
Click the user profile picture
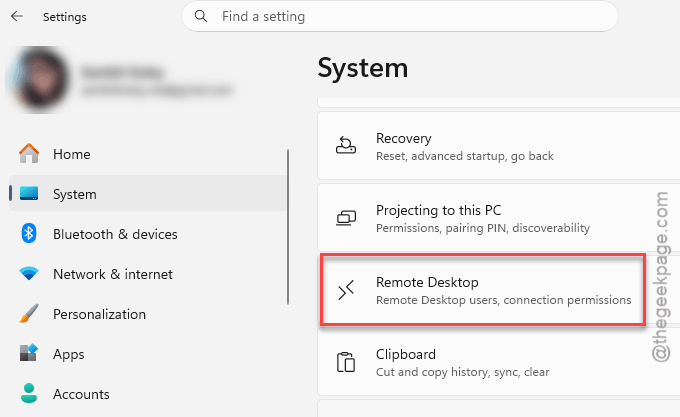pos(38,80)
